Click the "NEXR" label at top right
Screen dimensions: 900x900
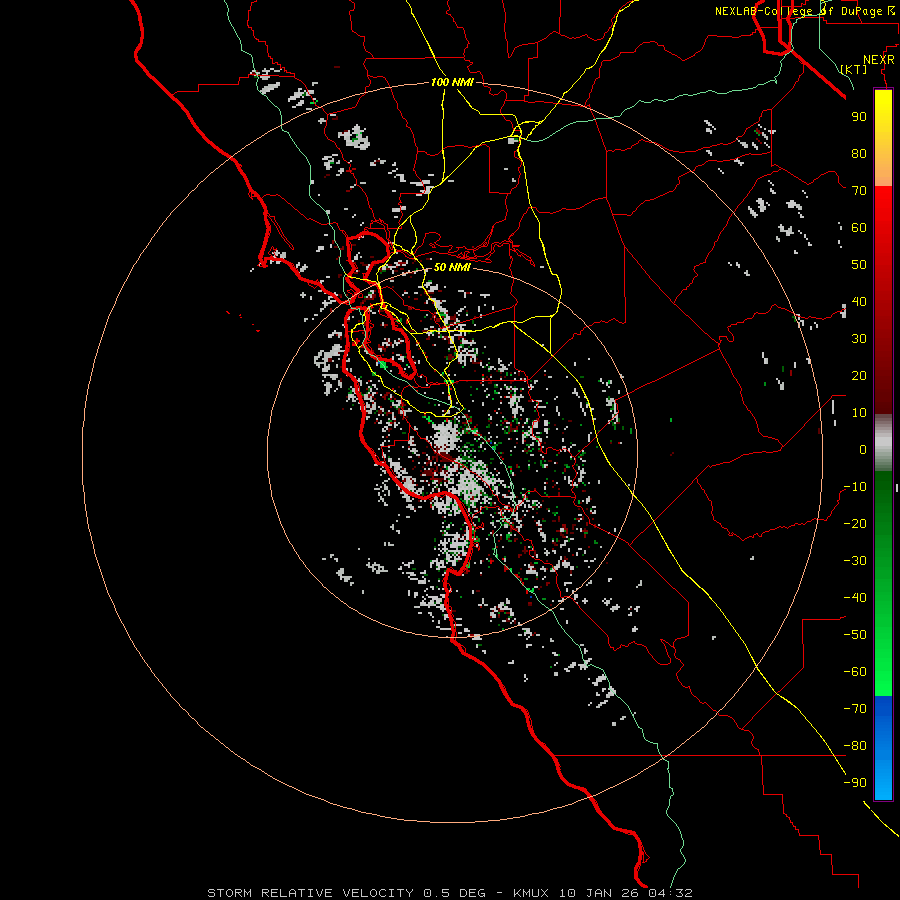pos(879,59)
